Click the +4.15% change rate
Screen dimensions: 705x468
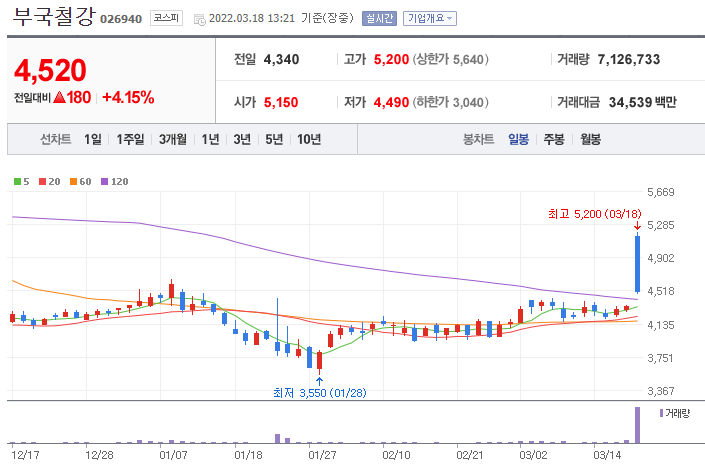tap(129, 98)
